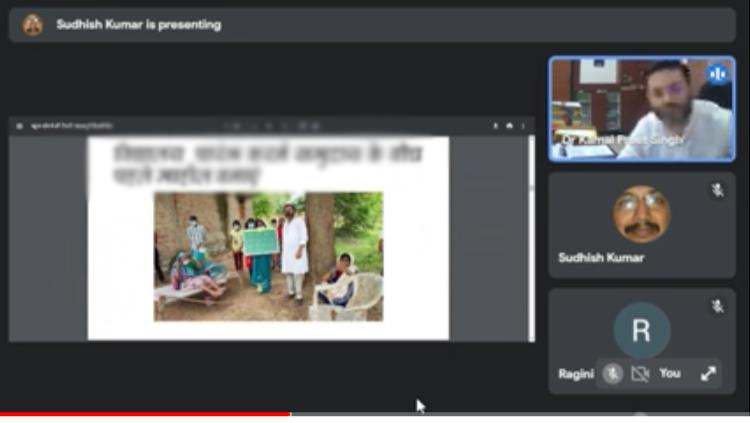Open the three-dot more options in PDF toolbar

522,126
